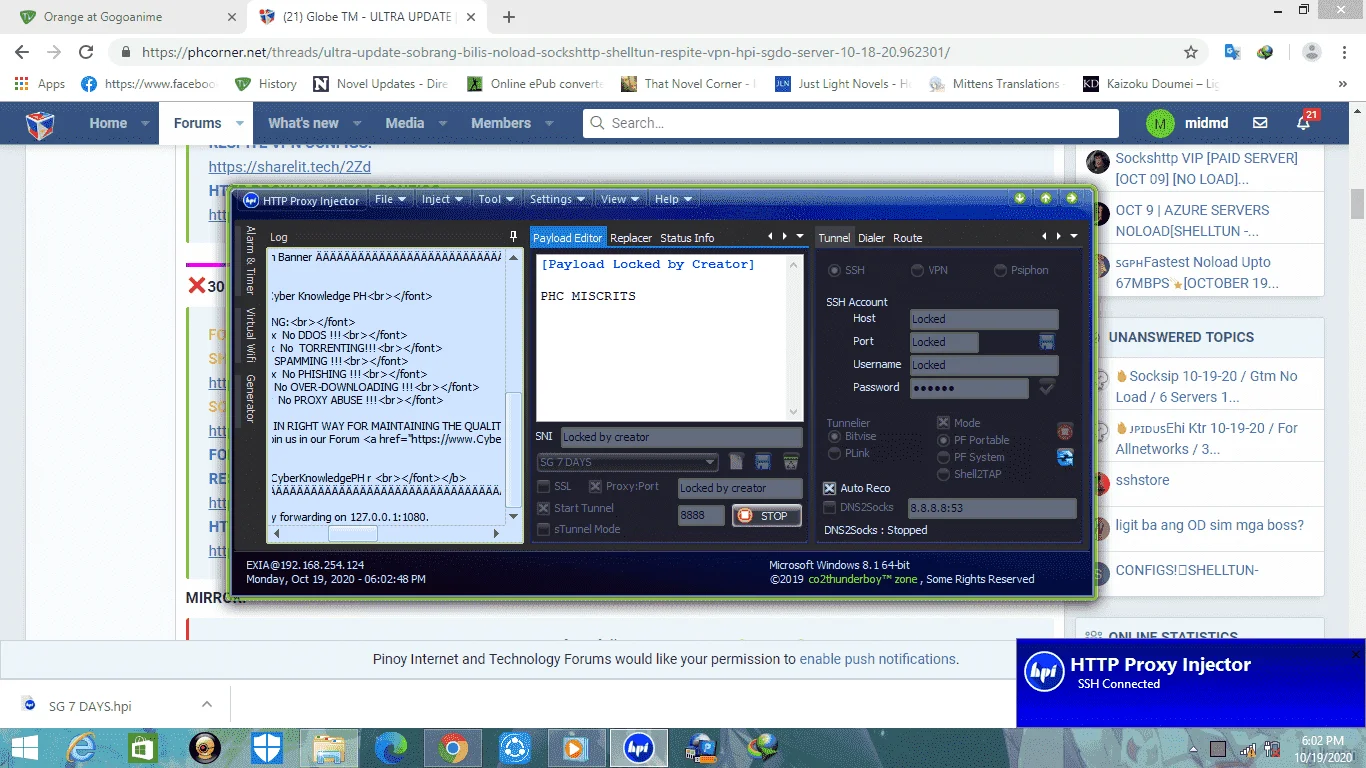The width and height of the screenshot is (1366, 768).
Task: Bookmark this page with the star icon
Action: click(x=1190, y=52)
